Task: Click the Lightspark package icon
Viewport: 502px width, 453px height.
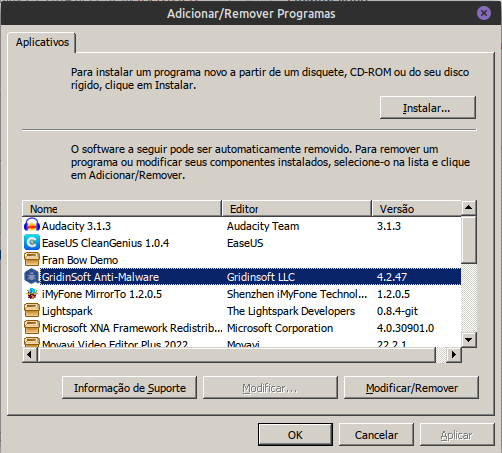Action: coord(32,311)
